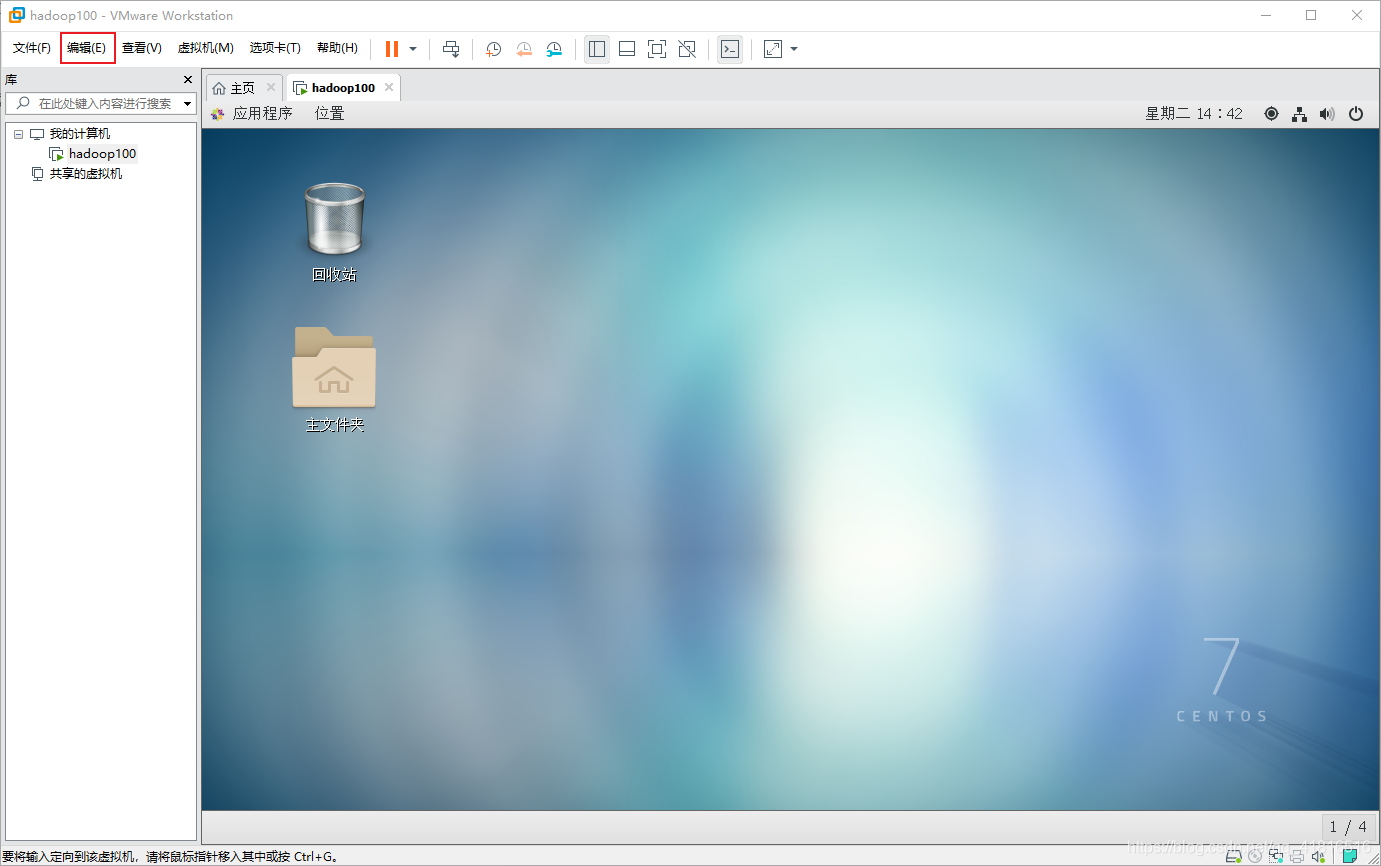Click the clock showing 星期二 14:42

[1194, 114]
